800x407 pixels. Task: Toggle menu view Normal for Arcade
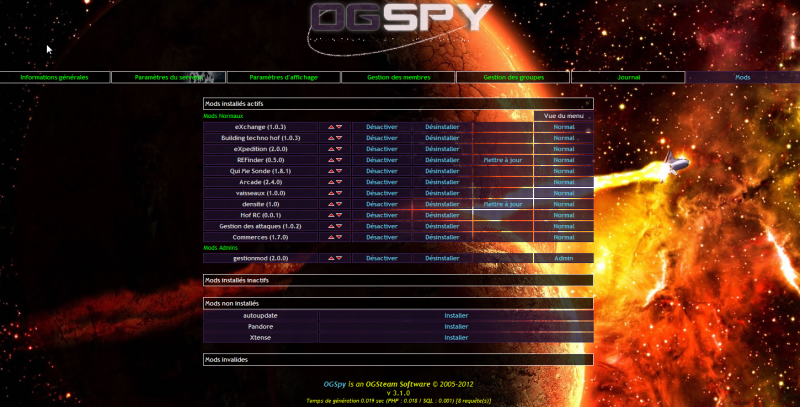(564, 182)
